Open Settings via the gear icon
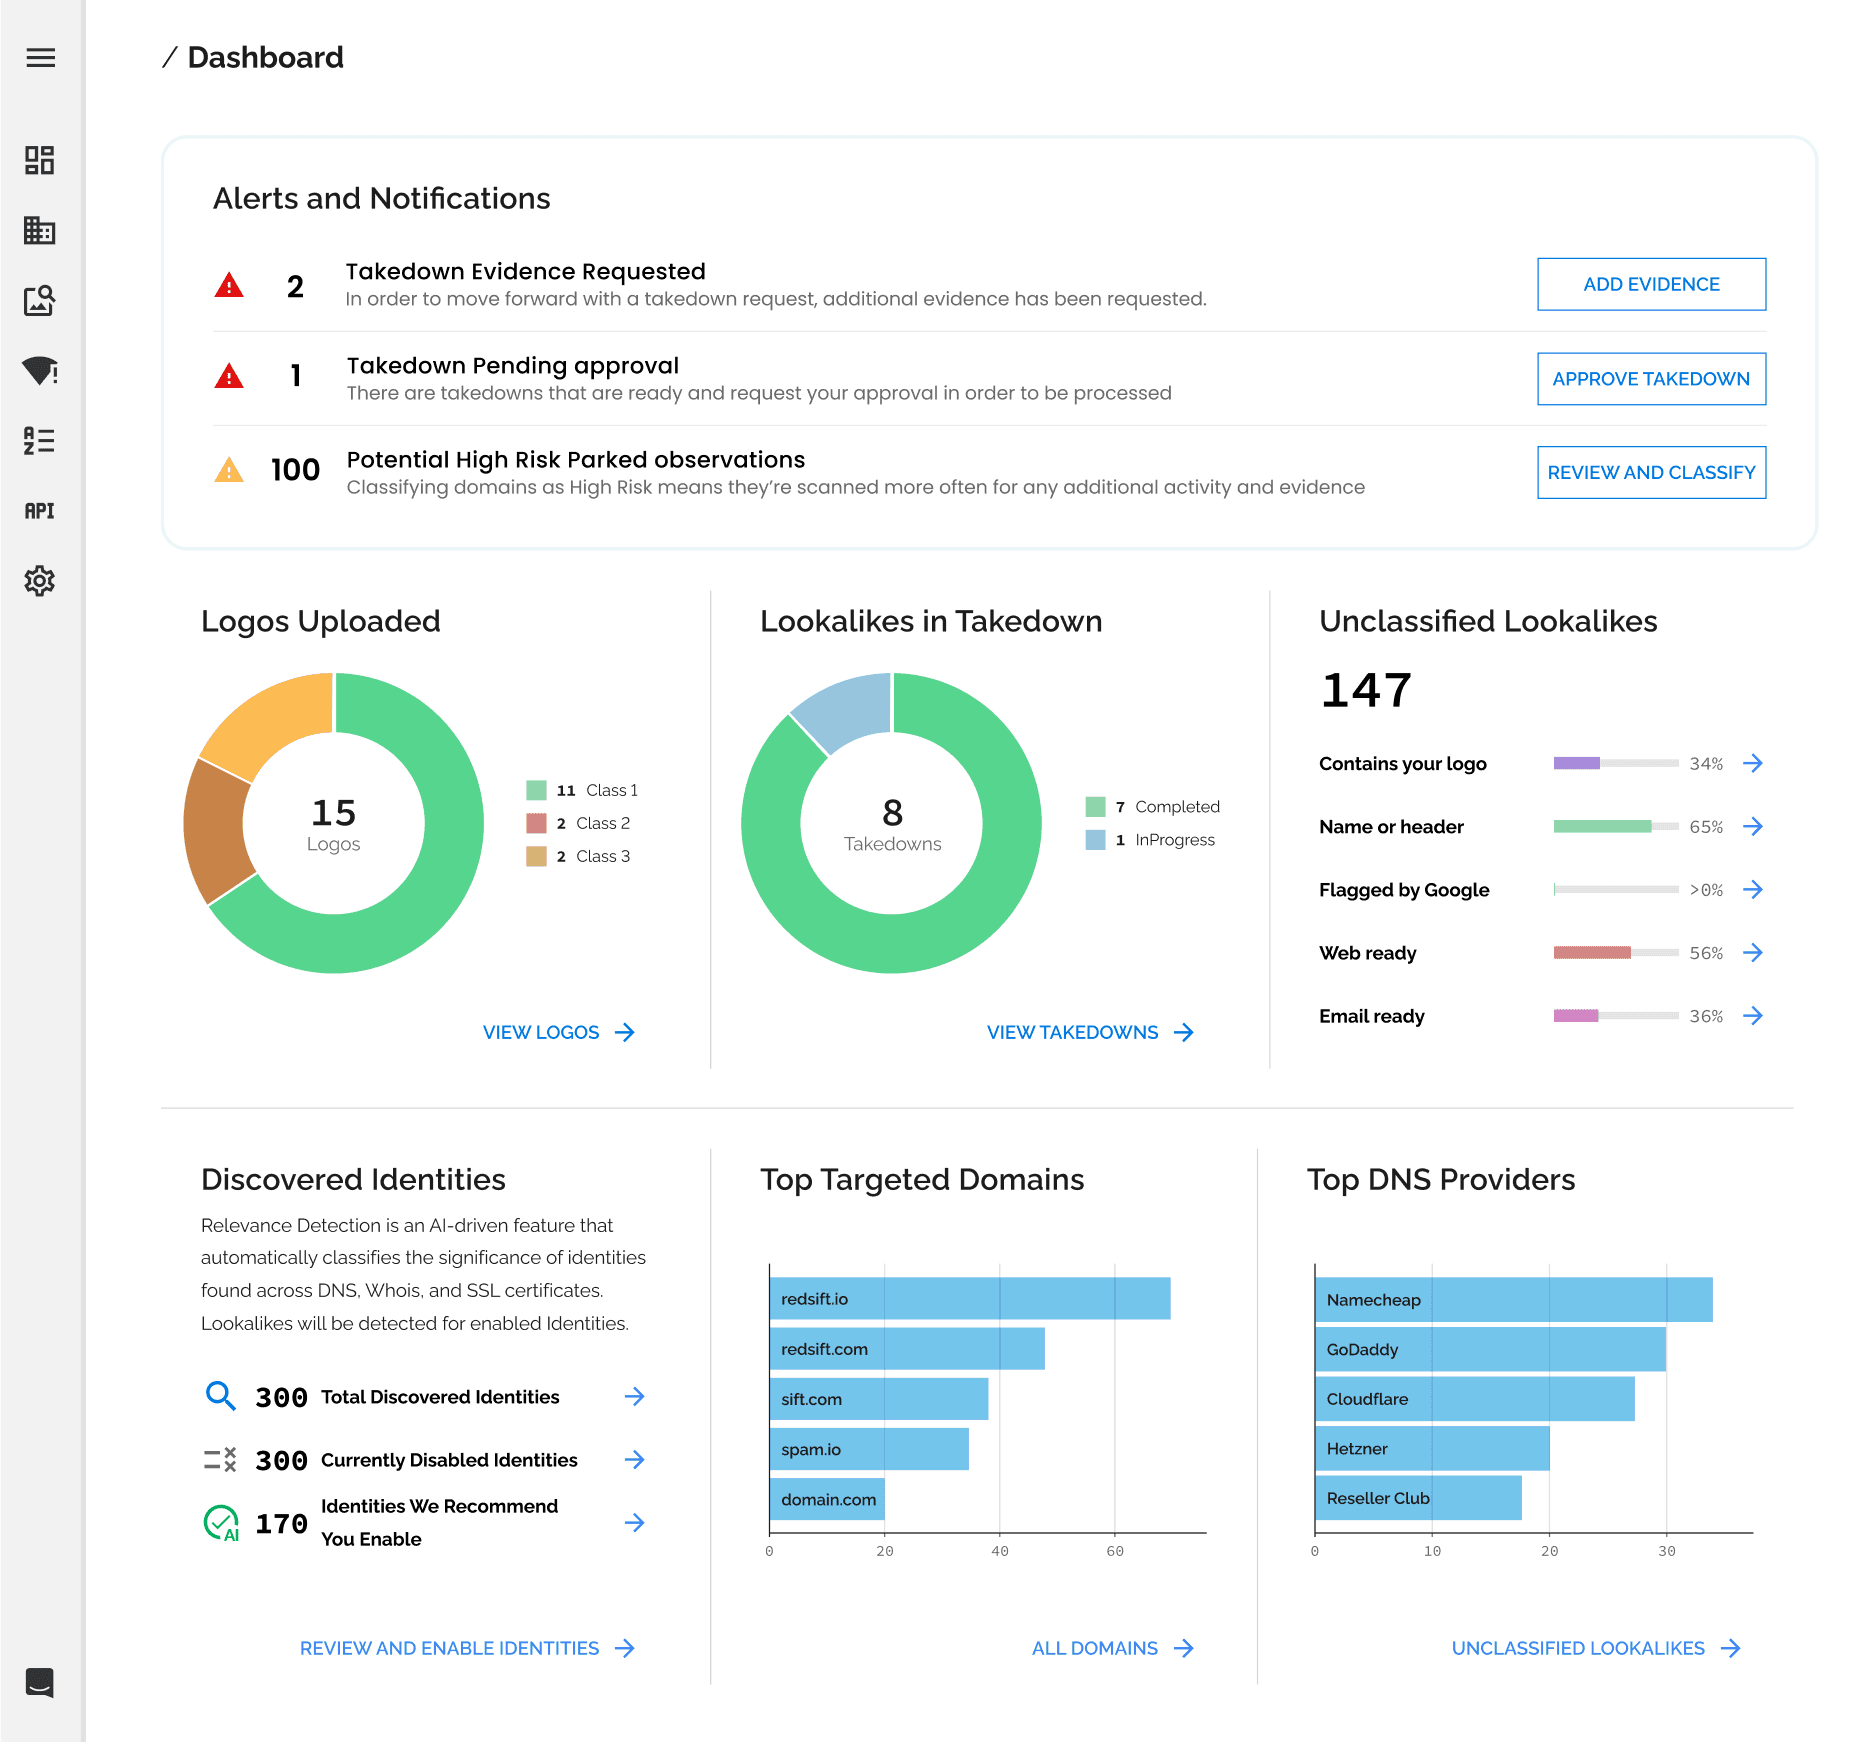The height and width of the screenshot is (1742, 1874). [x=40, y=581]
